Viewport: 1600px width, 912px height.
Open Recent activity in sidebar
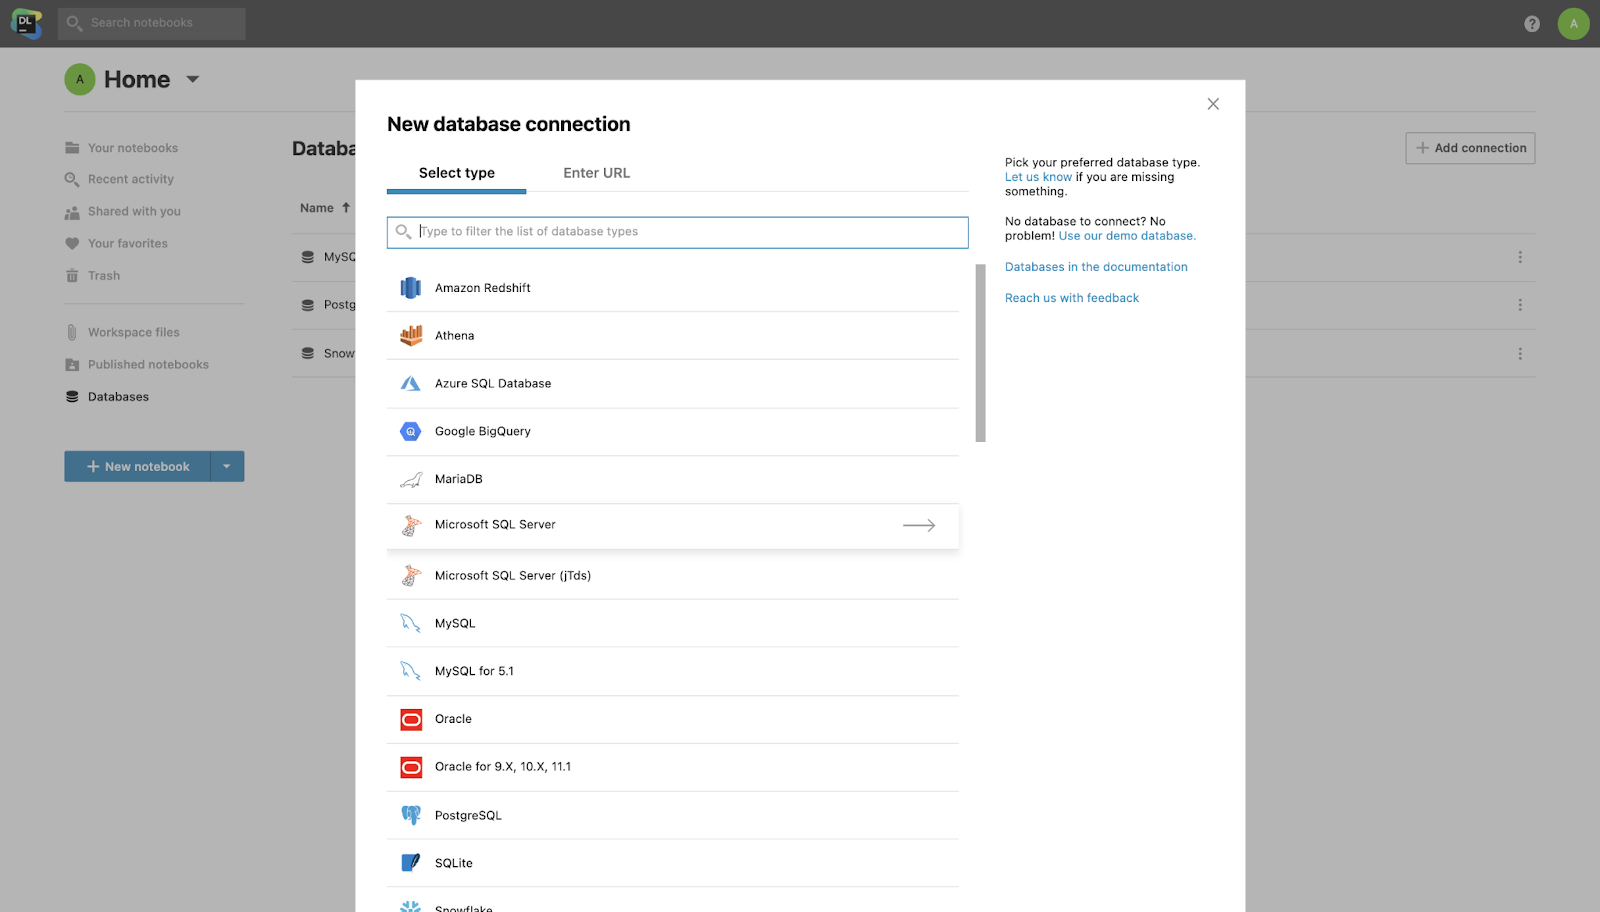(119, 180)
